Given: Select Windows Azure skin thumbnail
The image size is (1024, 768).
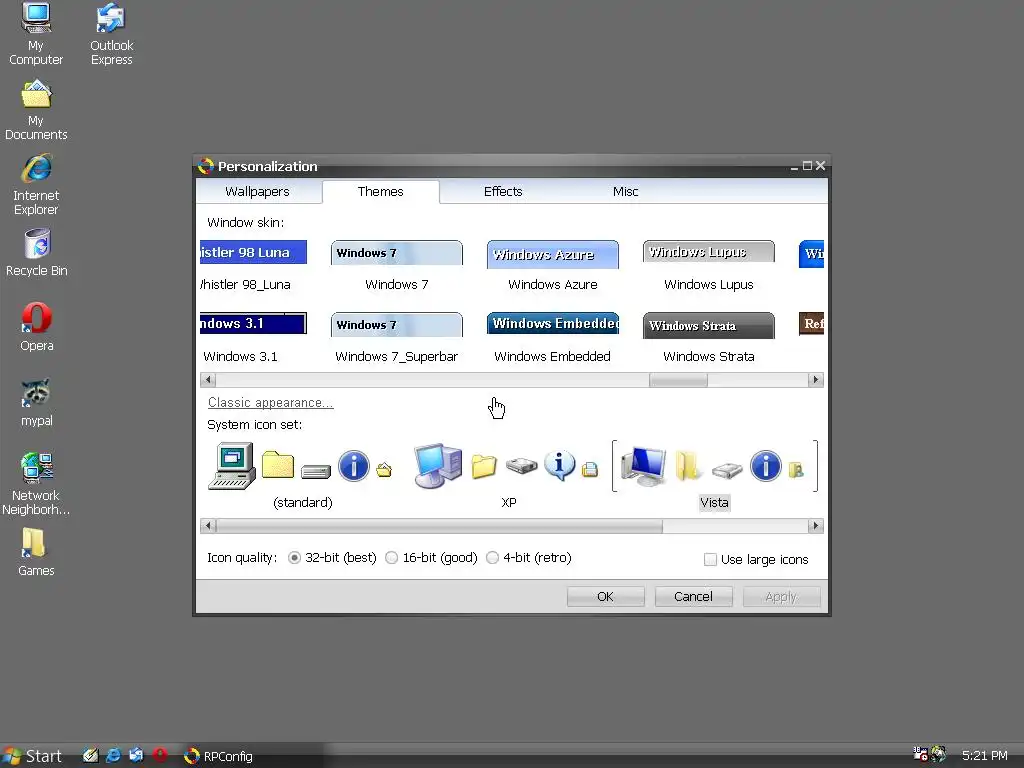Looking at the screenshot, I should pos(552,254).
